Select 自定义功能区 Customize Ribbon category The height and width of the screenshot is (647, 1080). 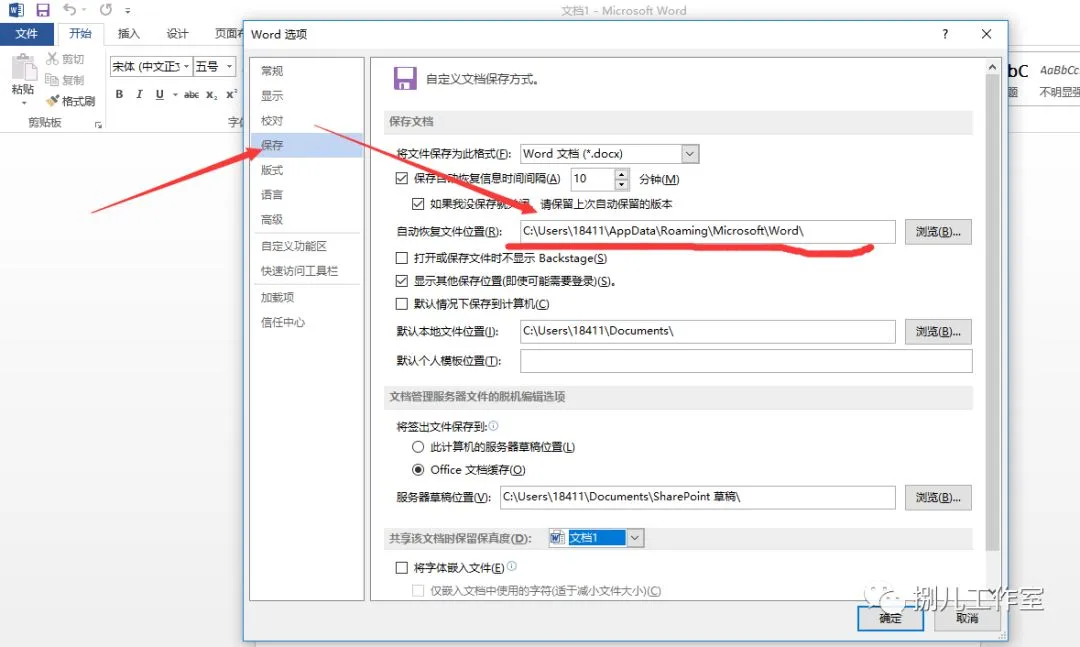coord(307,246)
